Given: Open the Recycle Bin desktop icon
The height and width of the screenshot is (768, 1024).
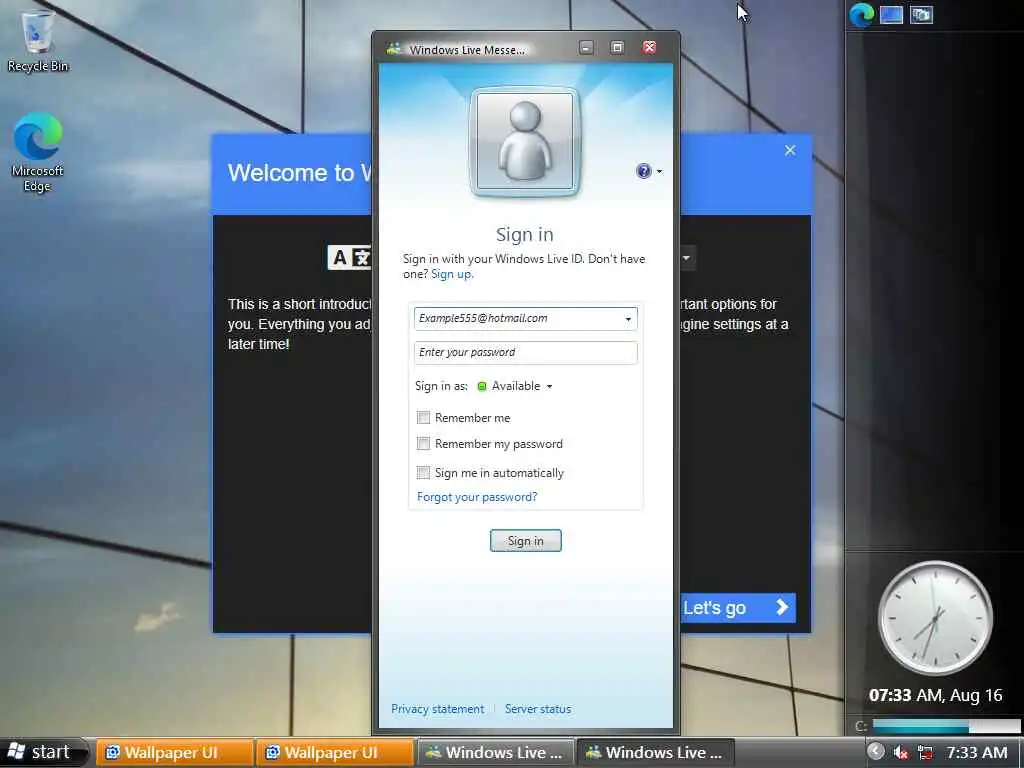Looking at the screenshot, I should [37, 40].
